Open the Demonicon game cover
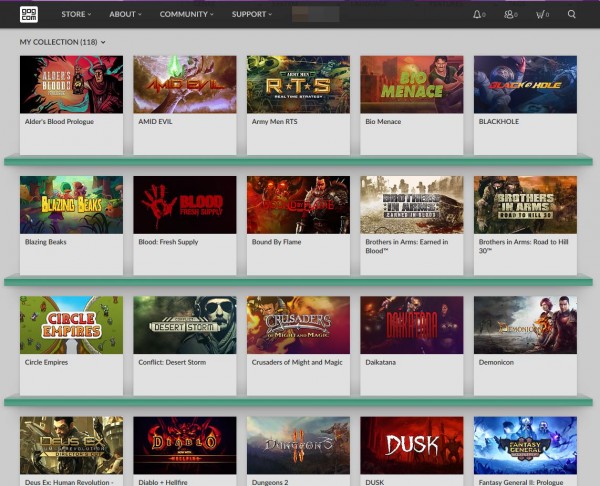600x486 pixels. (525, 325)
